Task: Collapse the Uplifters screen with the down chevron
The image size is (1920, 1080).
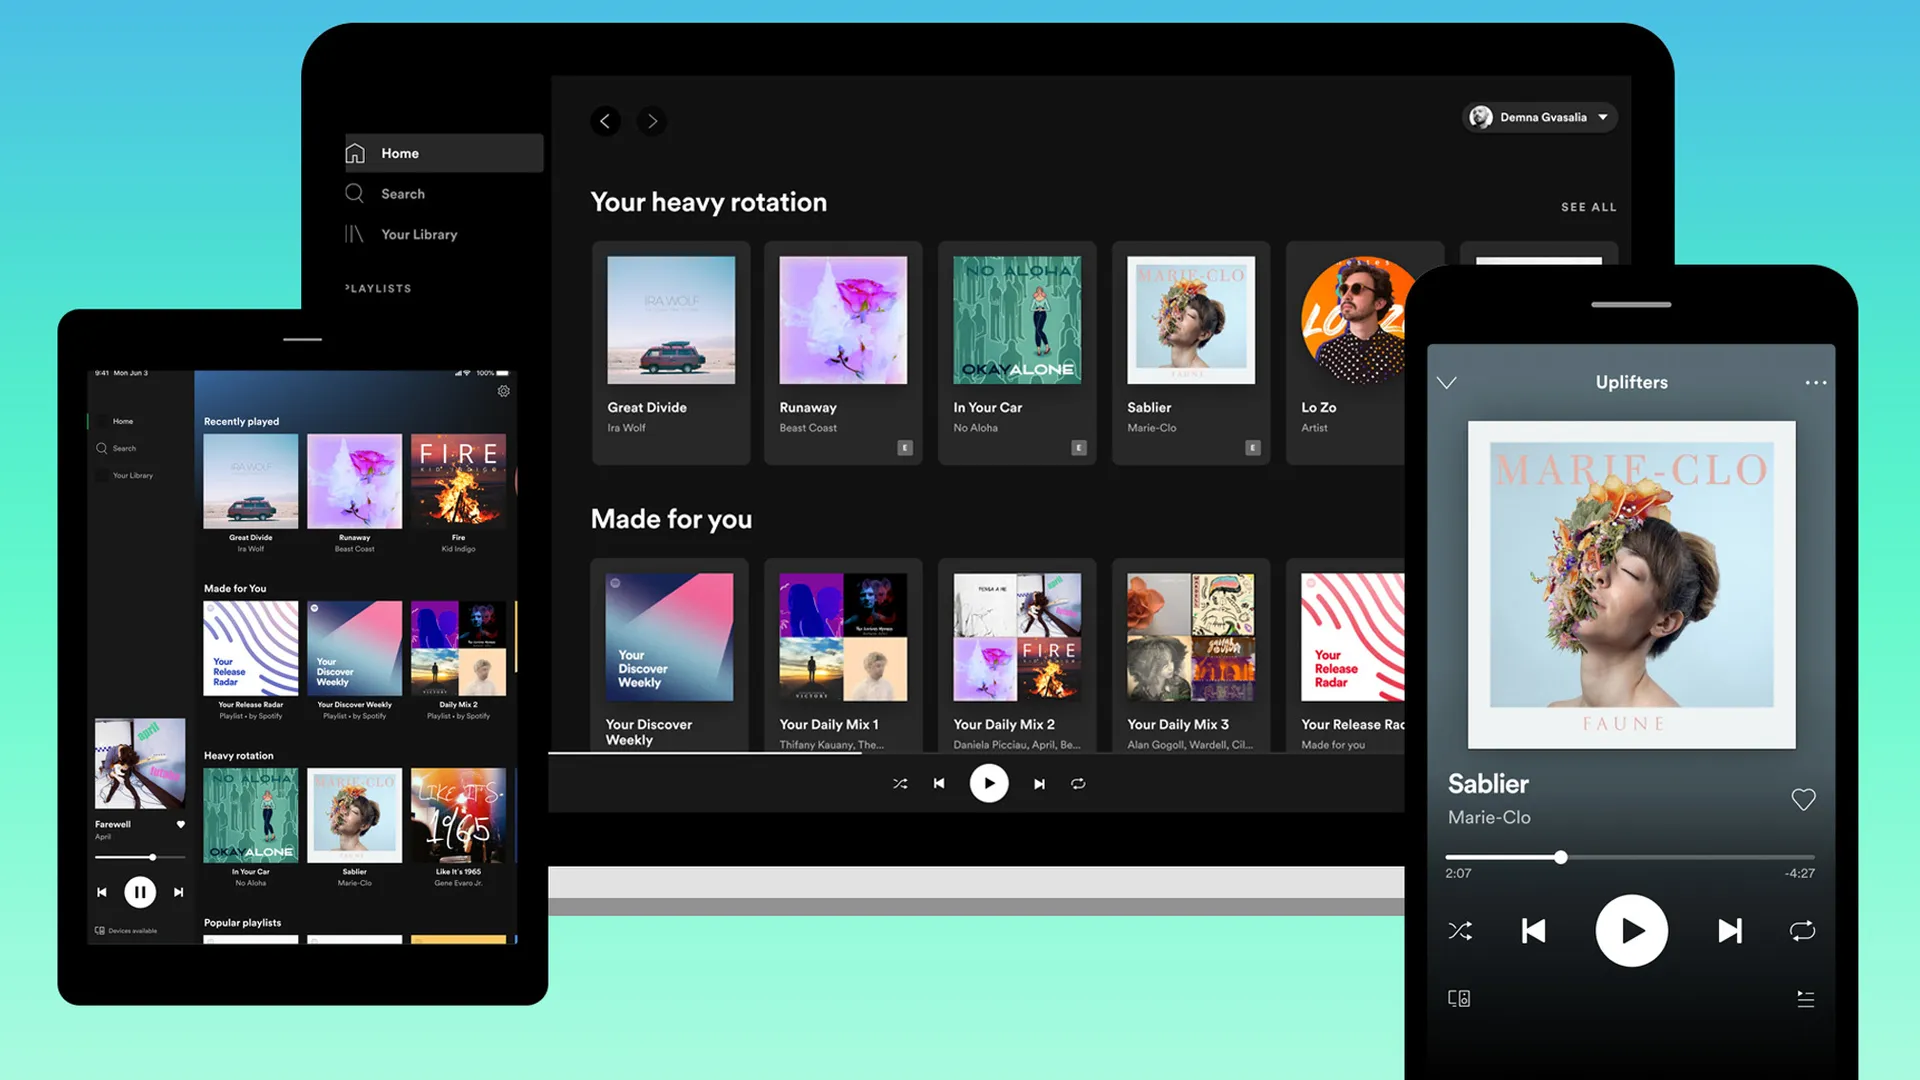Action: [x=1447, y=382]
